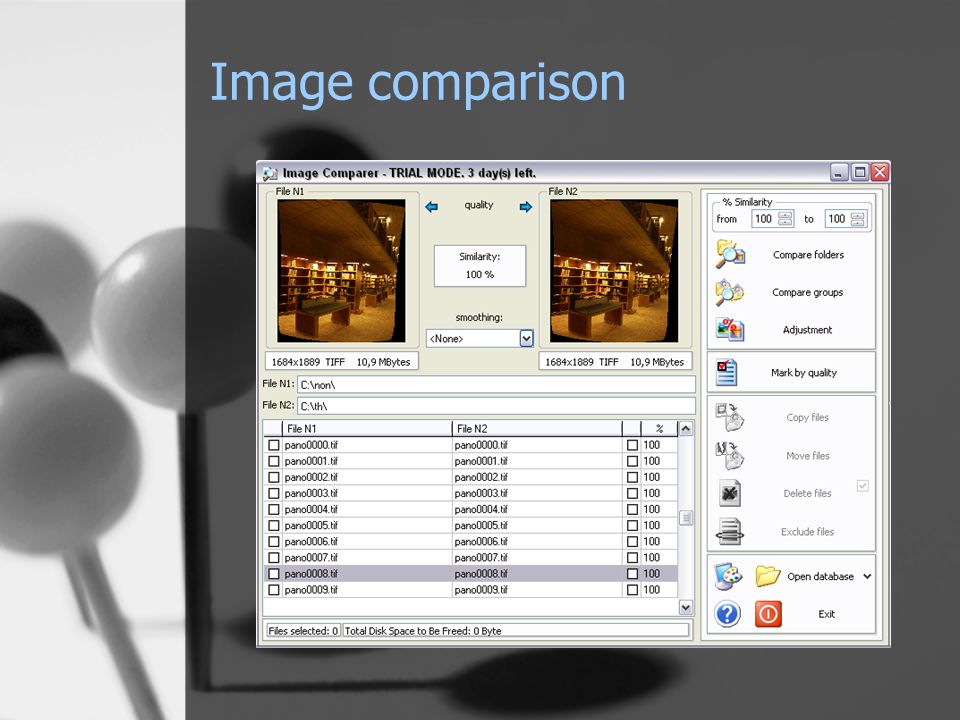960x720 pixels.
Task: Click the Compare folders button label
Action: pos(808,255)
